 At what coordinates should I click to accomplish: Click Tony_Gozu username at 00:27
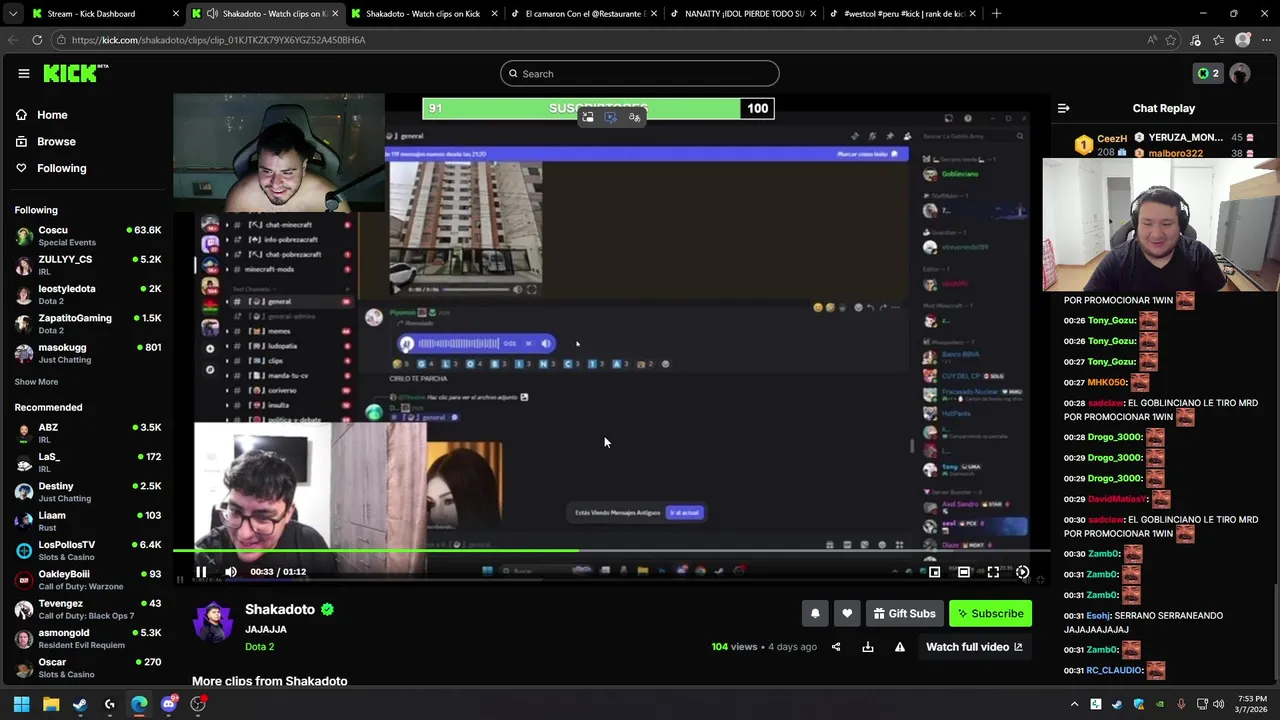click(1111, 362)
